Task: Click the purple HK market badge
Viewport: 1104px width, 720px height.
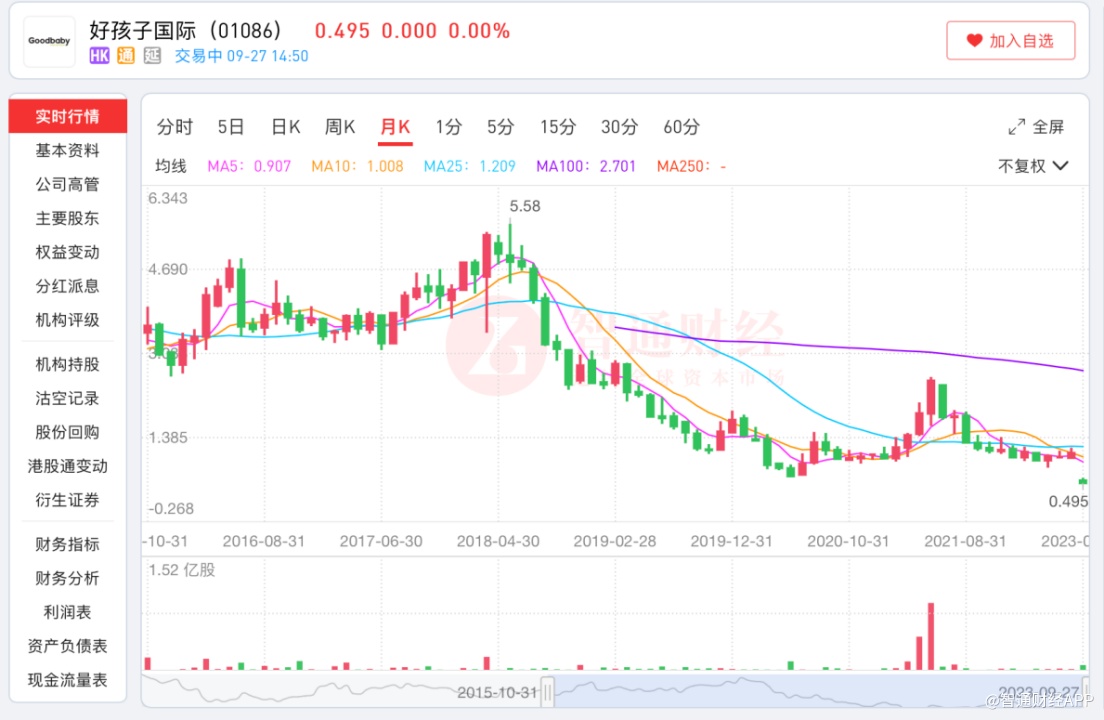Action: [x=99, y=56]
